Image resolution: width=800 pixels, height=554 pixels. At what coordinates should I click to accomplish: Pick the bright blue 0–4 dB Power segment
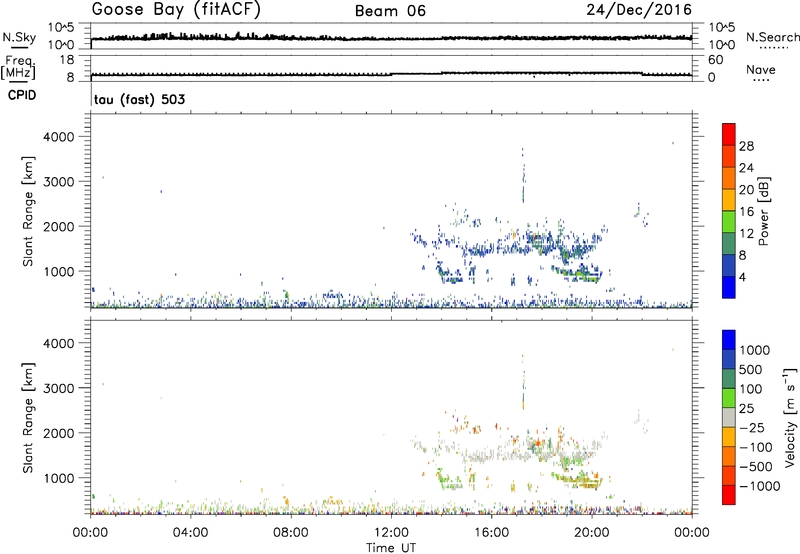(x=729, y=287)
